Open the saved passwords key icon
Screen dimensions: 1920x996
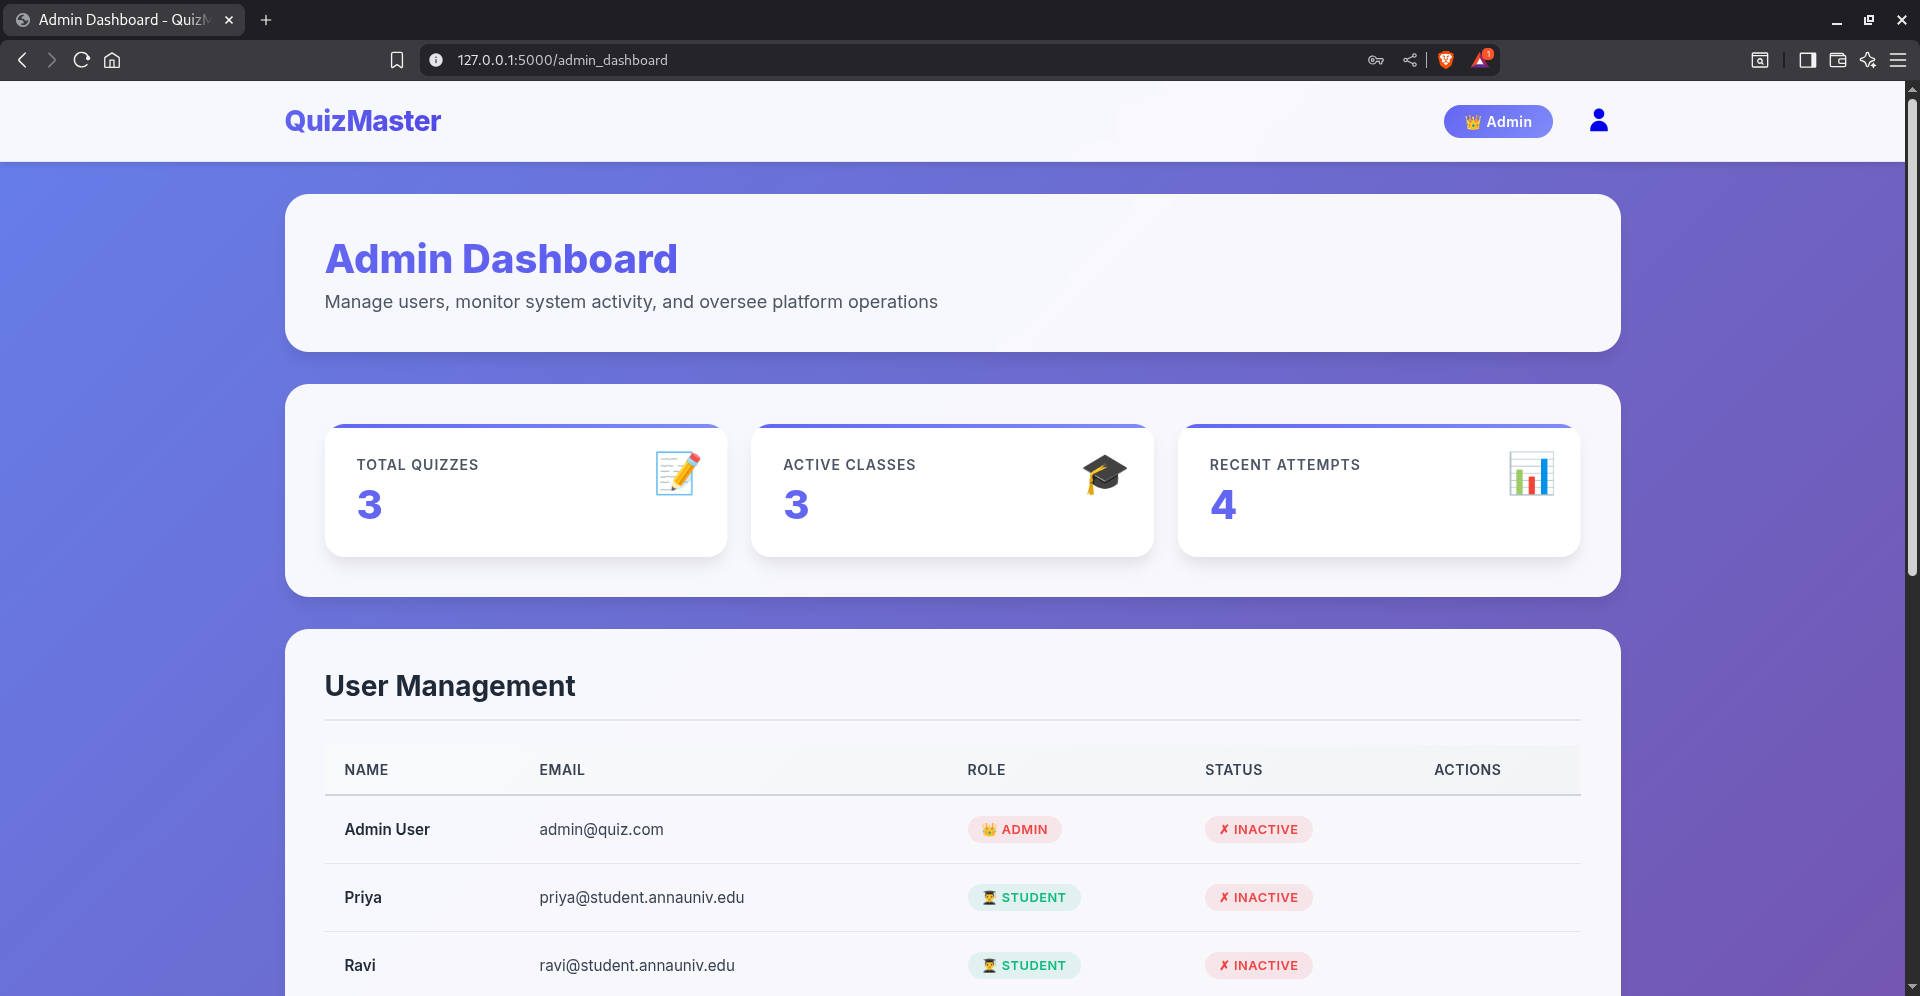(x=1376, y=60)
